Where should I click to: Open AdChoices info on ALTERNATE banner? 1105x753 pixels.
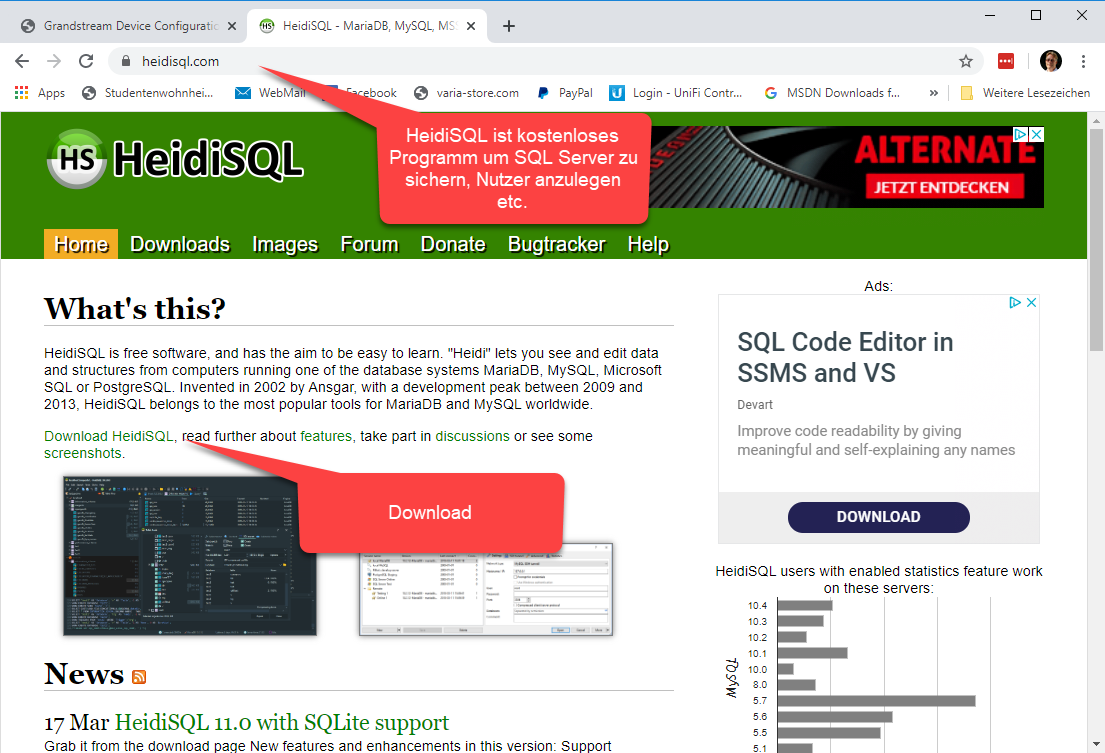pyautogui.click(x=1020, y=134)
